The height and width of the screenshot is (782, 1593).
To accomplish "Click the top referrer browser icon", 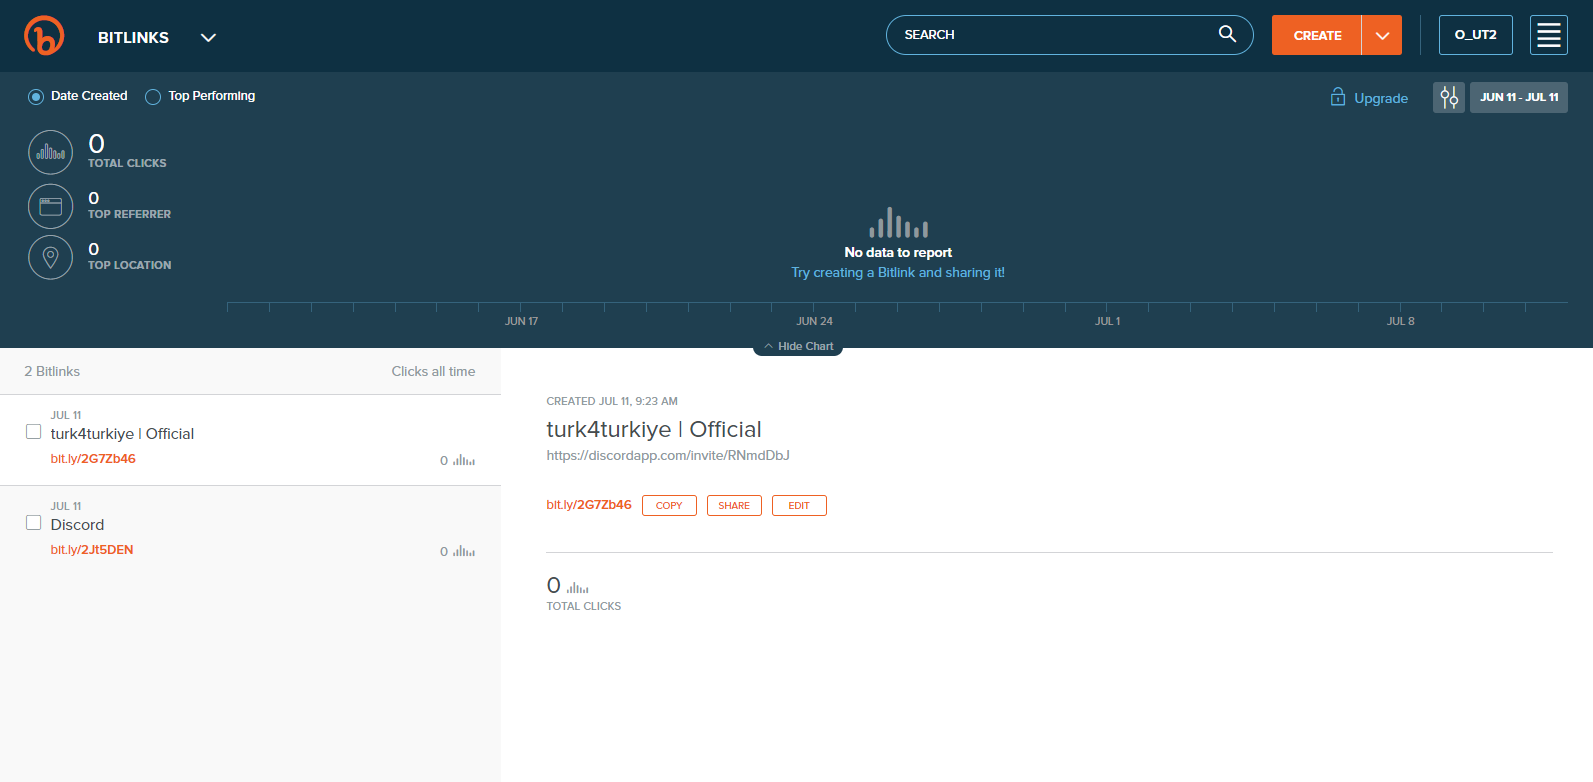I will pos(51,206).
